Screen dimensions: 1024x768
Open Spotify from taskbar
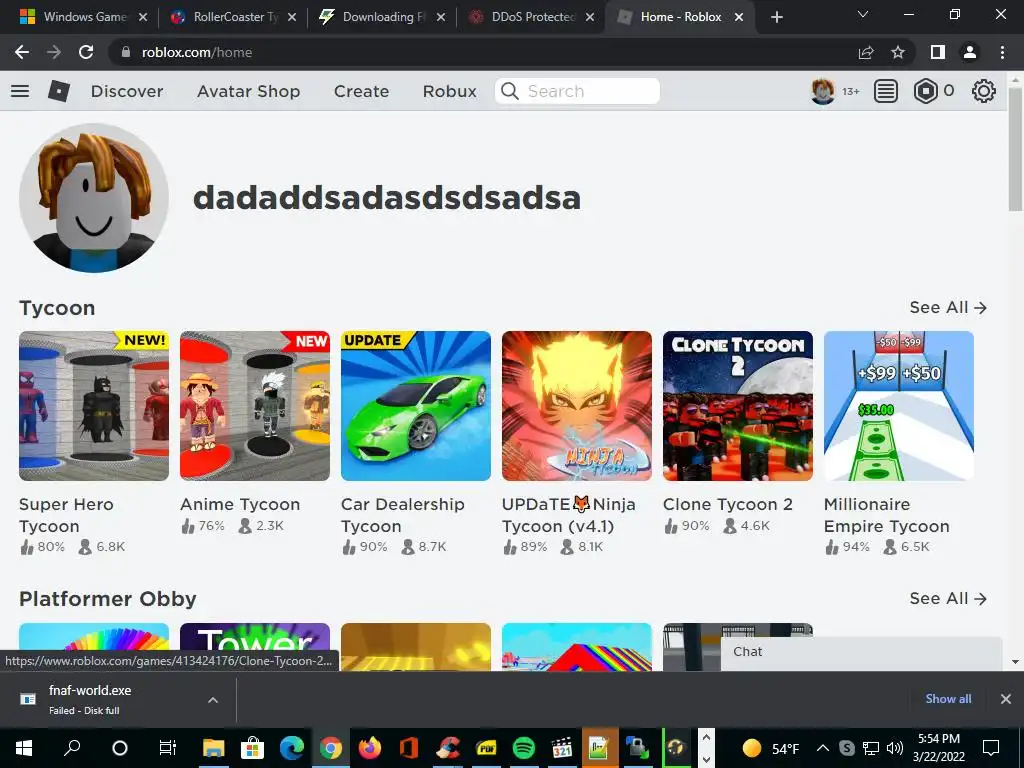[524, 748]
